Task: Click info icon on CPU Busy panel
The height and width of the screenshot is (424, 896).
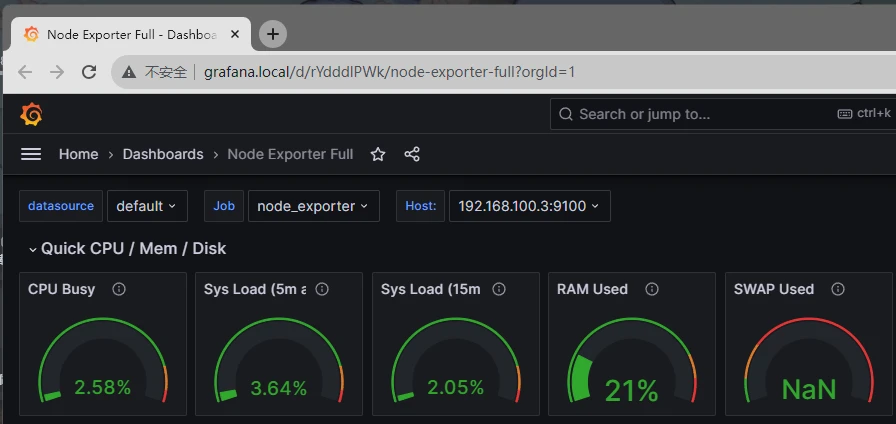Action: pyautogui.click(x=119, y=289)
